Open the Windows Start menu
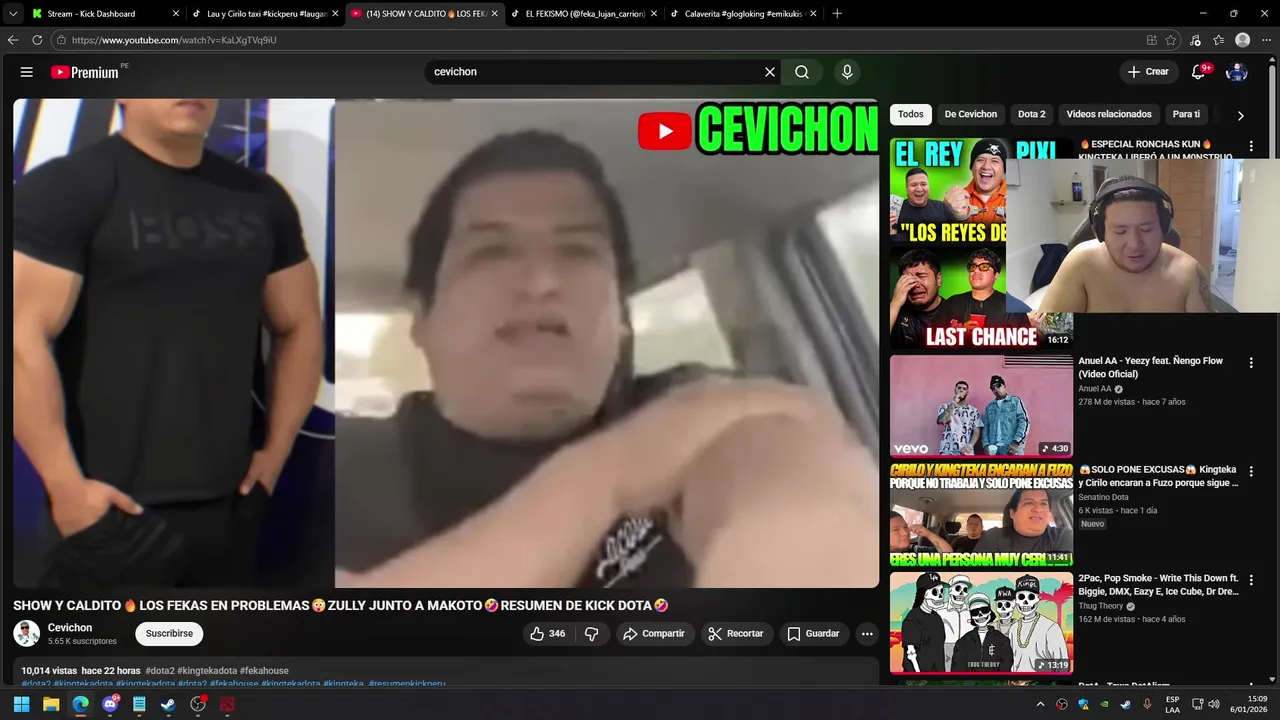This screenshot has width=1280, height=720. coord(21,704)
